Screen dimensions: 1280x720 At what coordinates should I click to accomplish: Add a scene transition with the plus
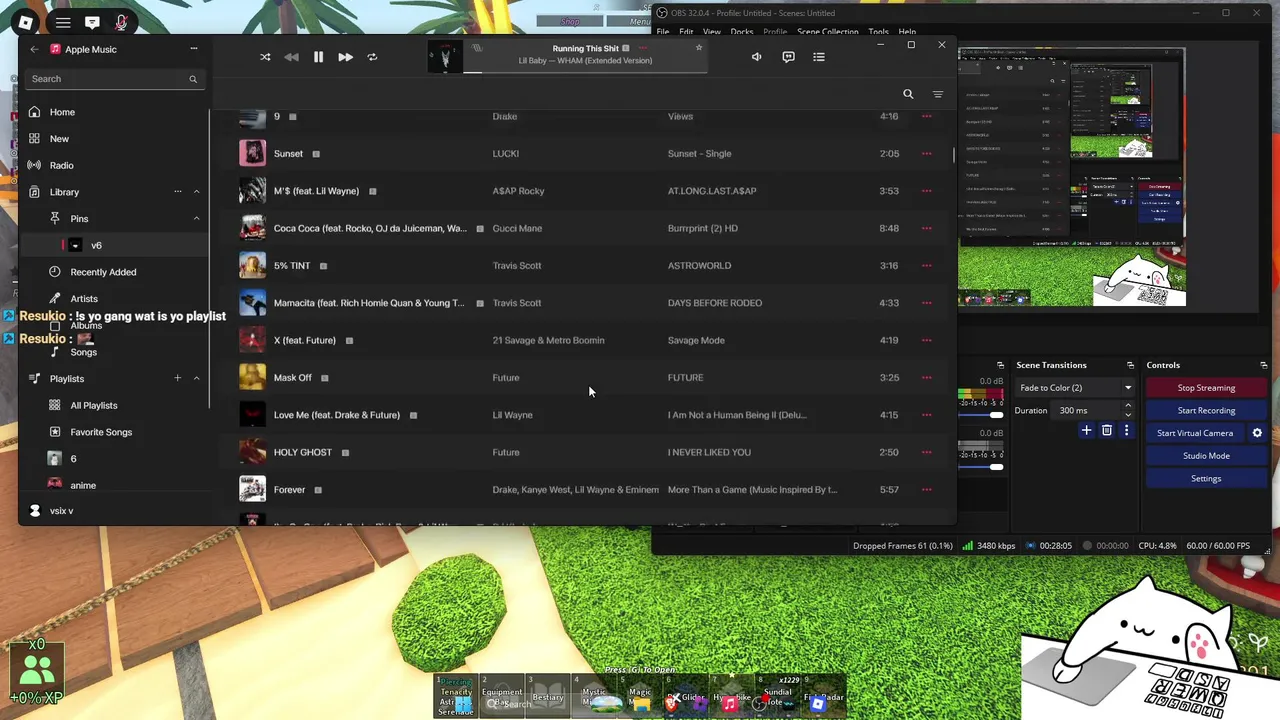point(1086,431)
